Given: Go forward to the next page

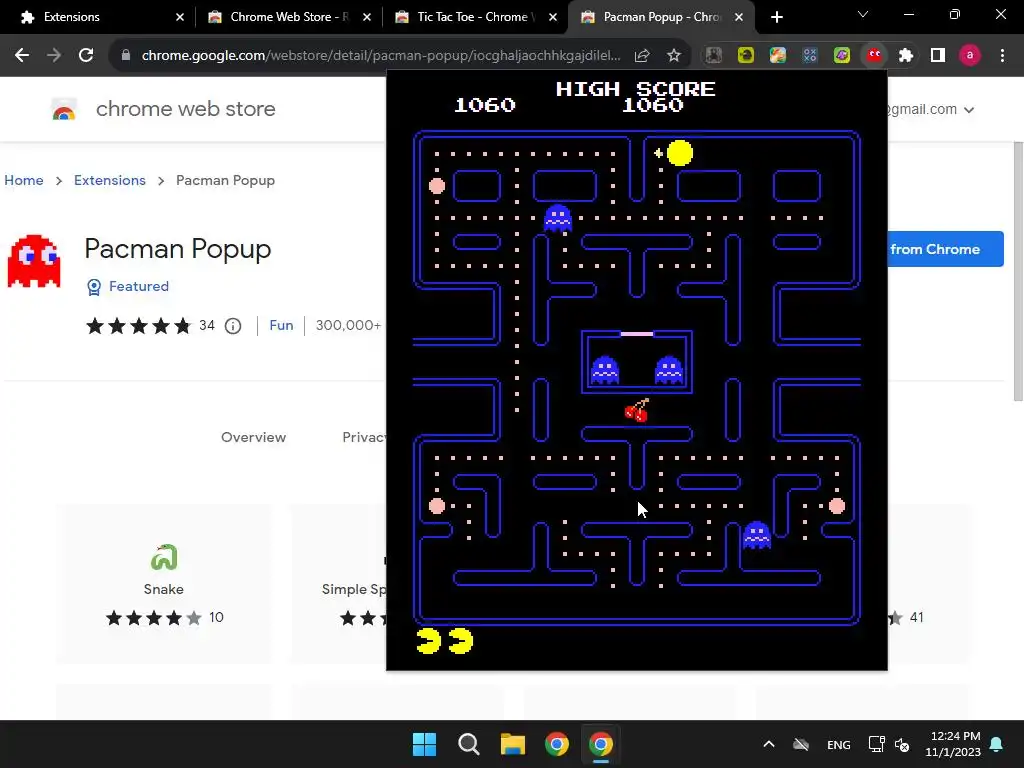Looking at the screenshot, I should (54, 56).
